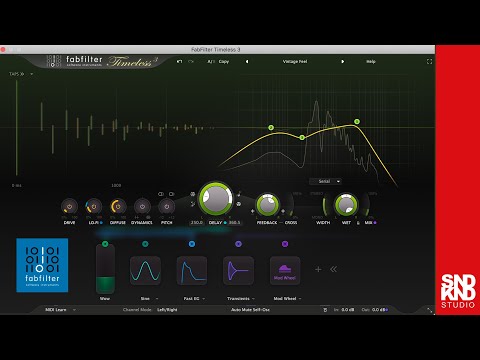480x360 pixels.
Task: Click the plus icon right of Feedback knob
Action: click(x=283, y=211)
